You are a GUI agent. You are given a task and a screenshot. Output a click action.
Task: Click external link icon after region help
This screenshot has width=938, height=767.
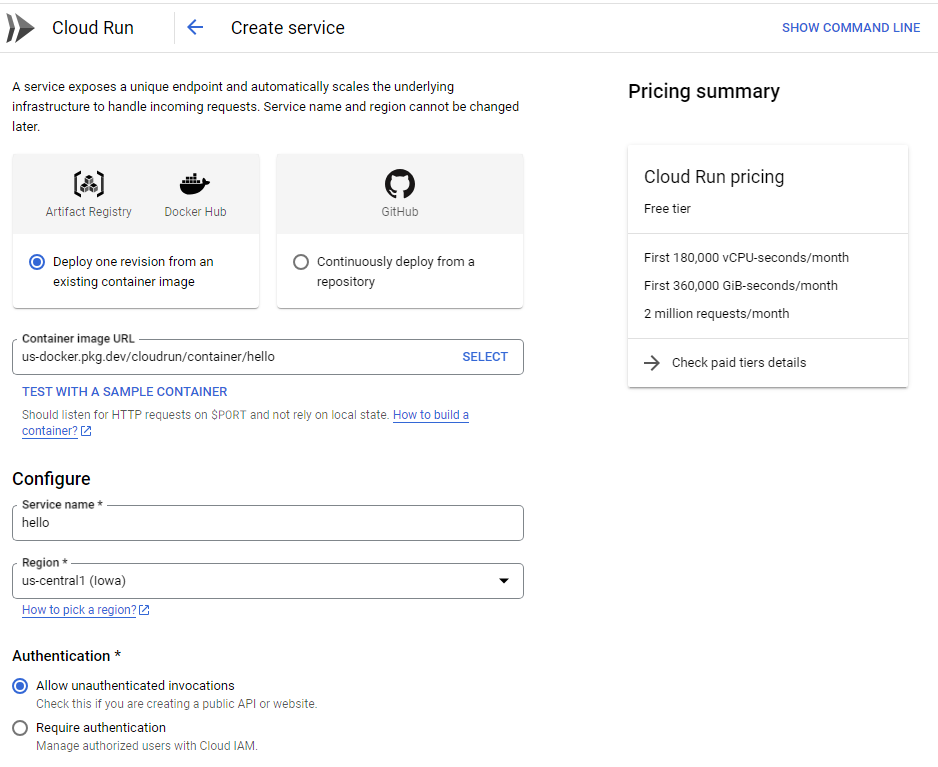tap(144, 610)
